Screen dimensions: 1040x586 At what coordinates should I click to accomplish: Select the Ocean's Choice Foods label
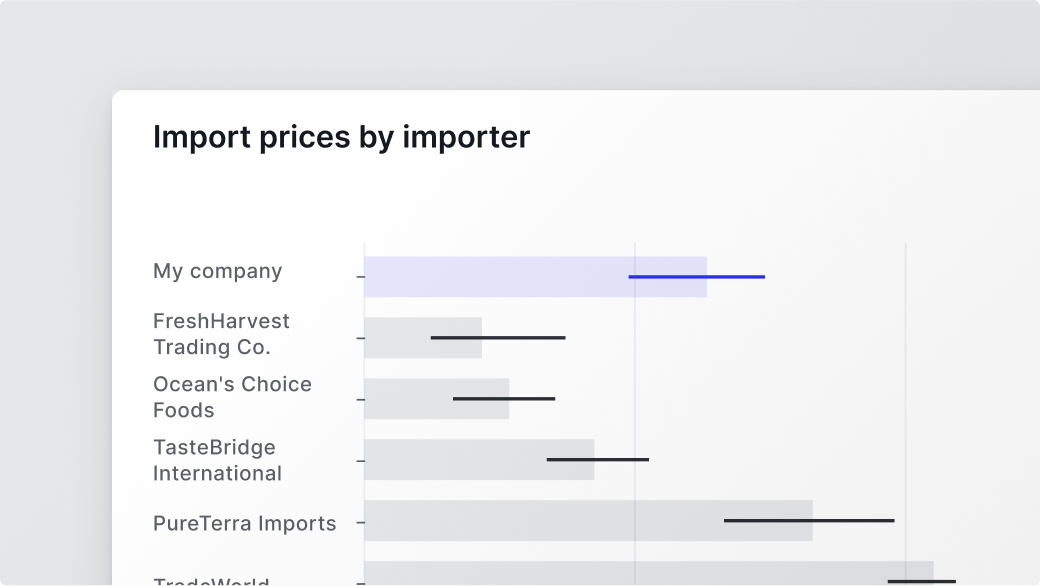pyautogui.click(x=232, y=397)
